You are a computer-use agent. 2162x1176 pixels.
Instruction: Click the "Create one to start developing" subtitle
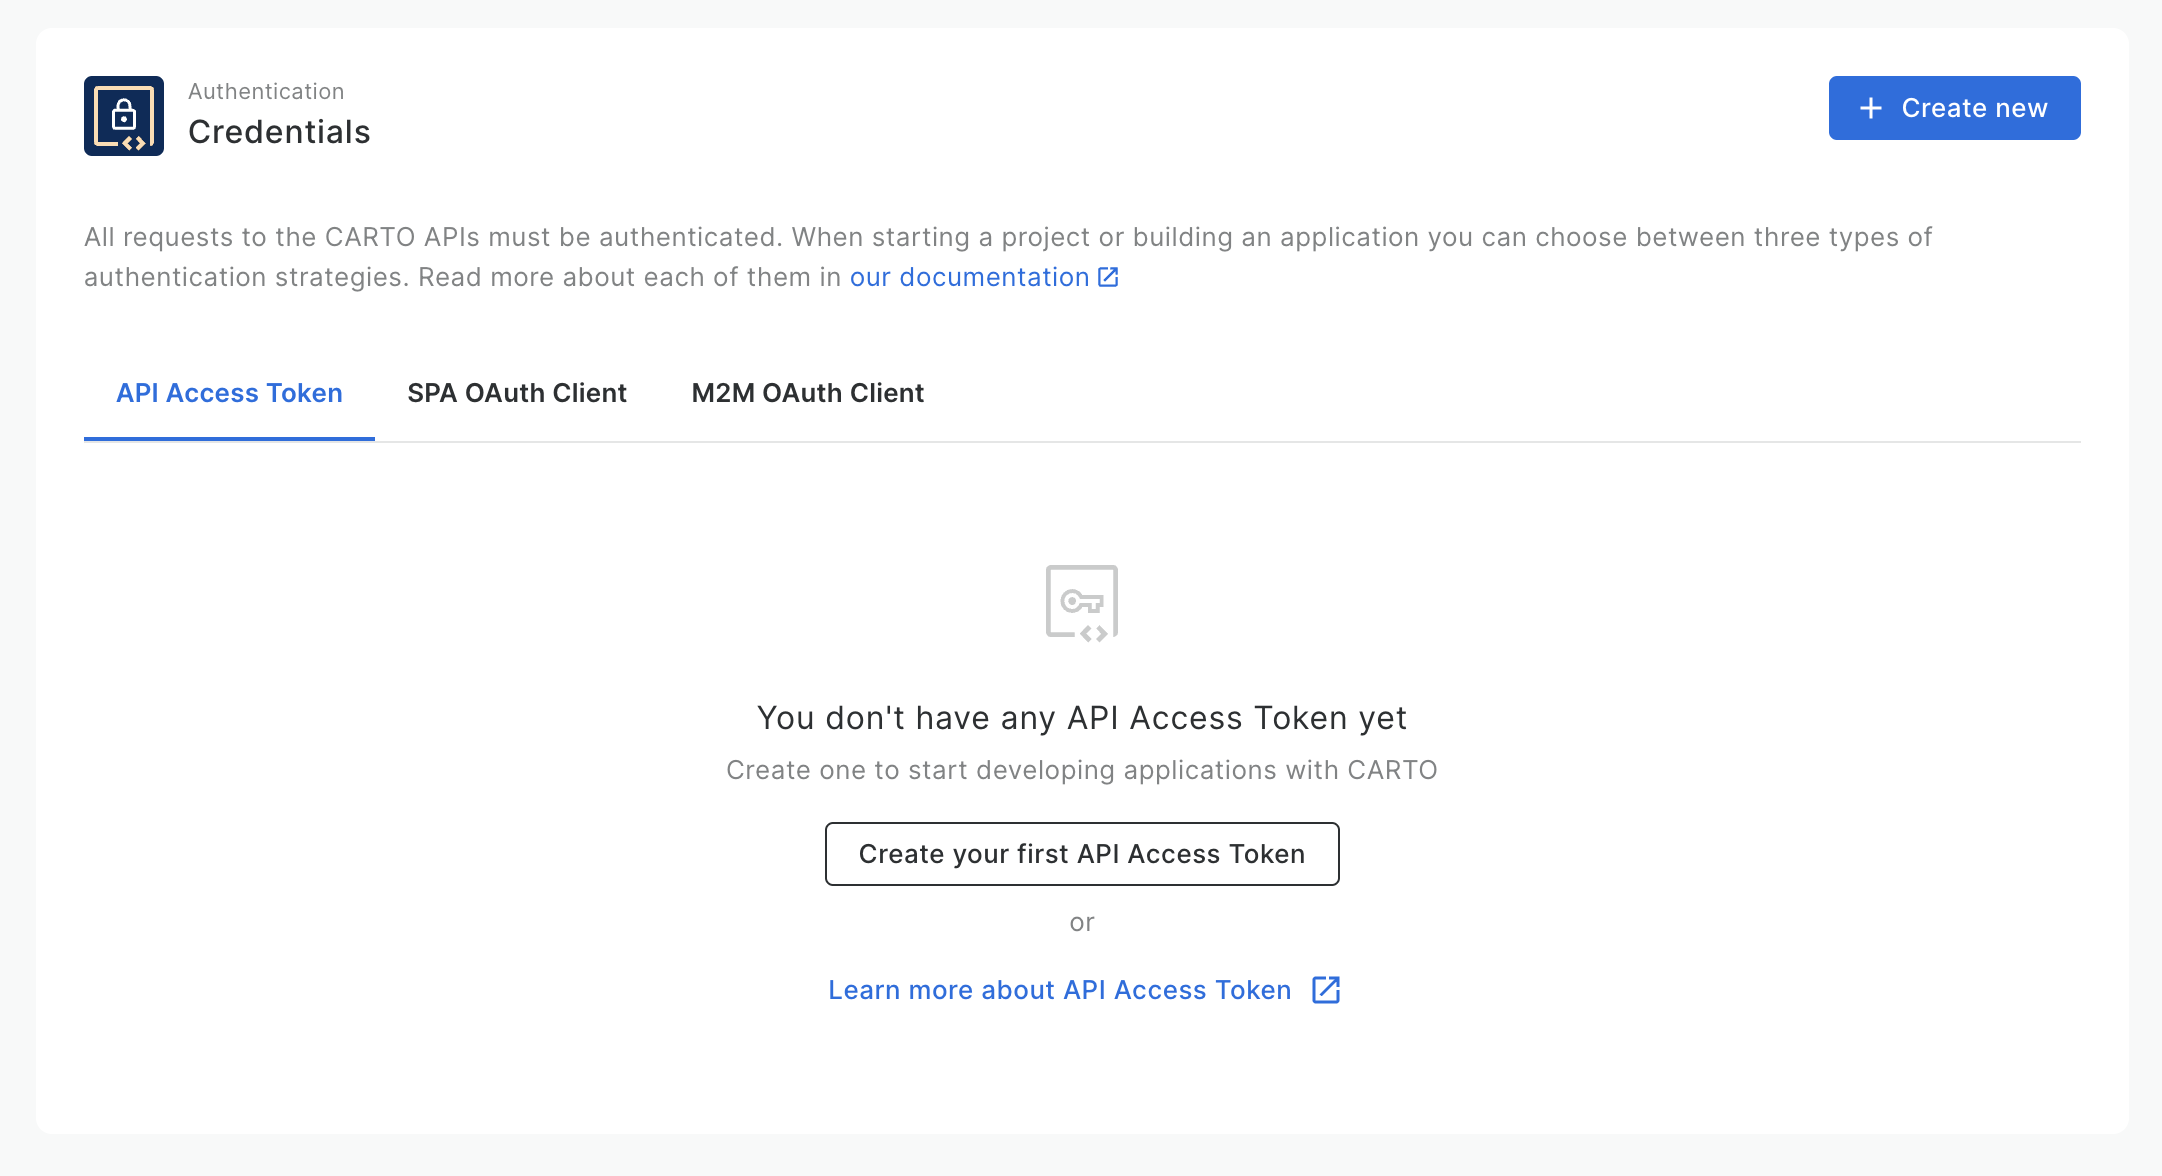1081,770
